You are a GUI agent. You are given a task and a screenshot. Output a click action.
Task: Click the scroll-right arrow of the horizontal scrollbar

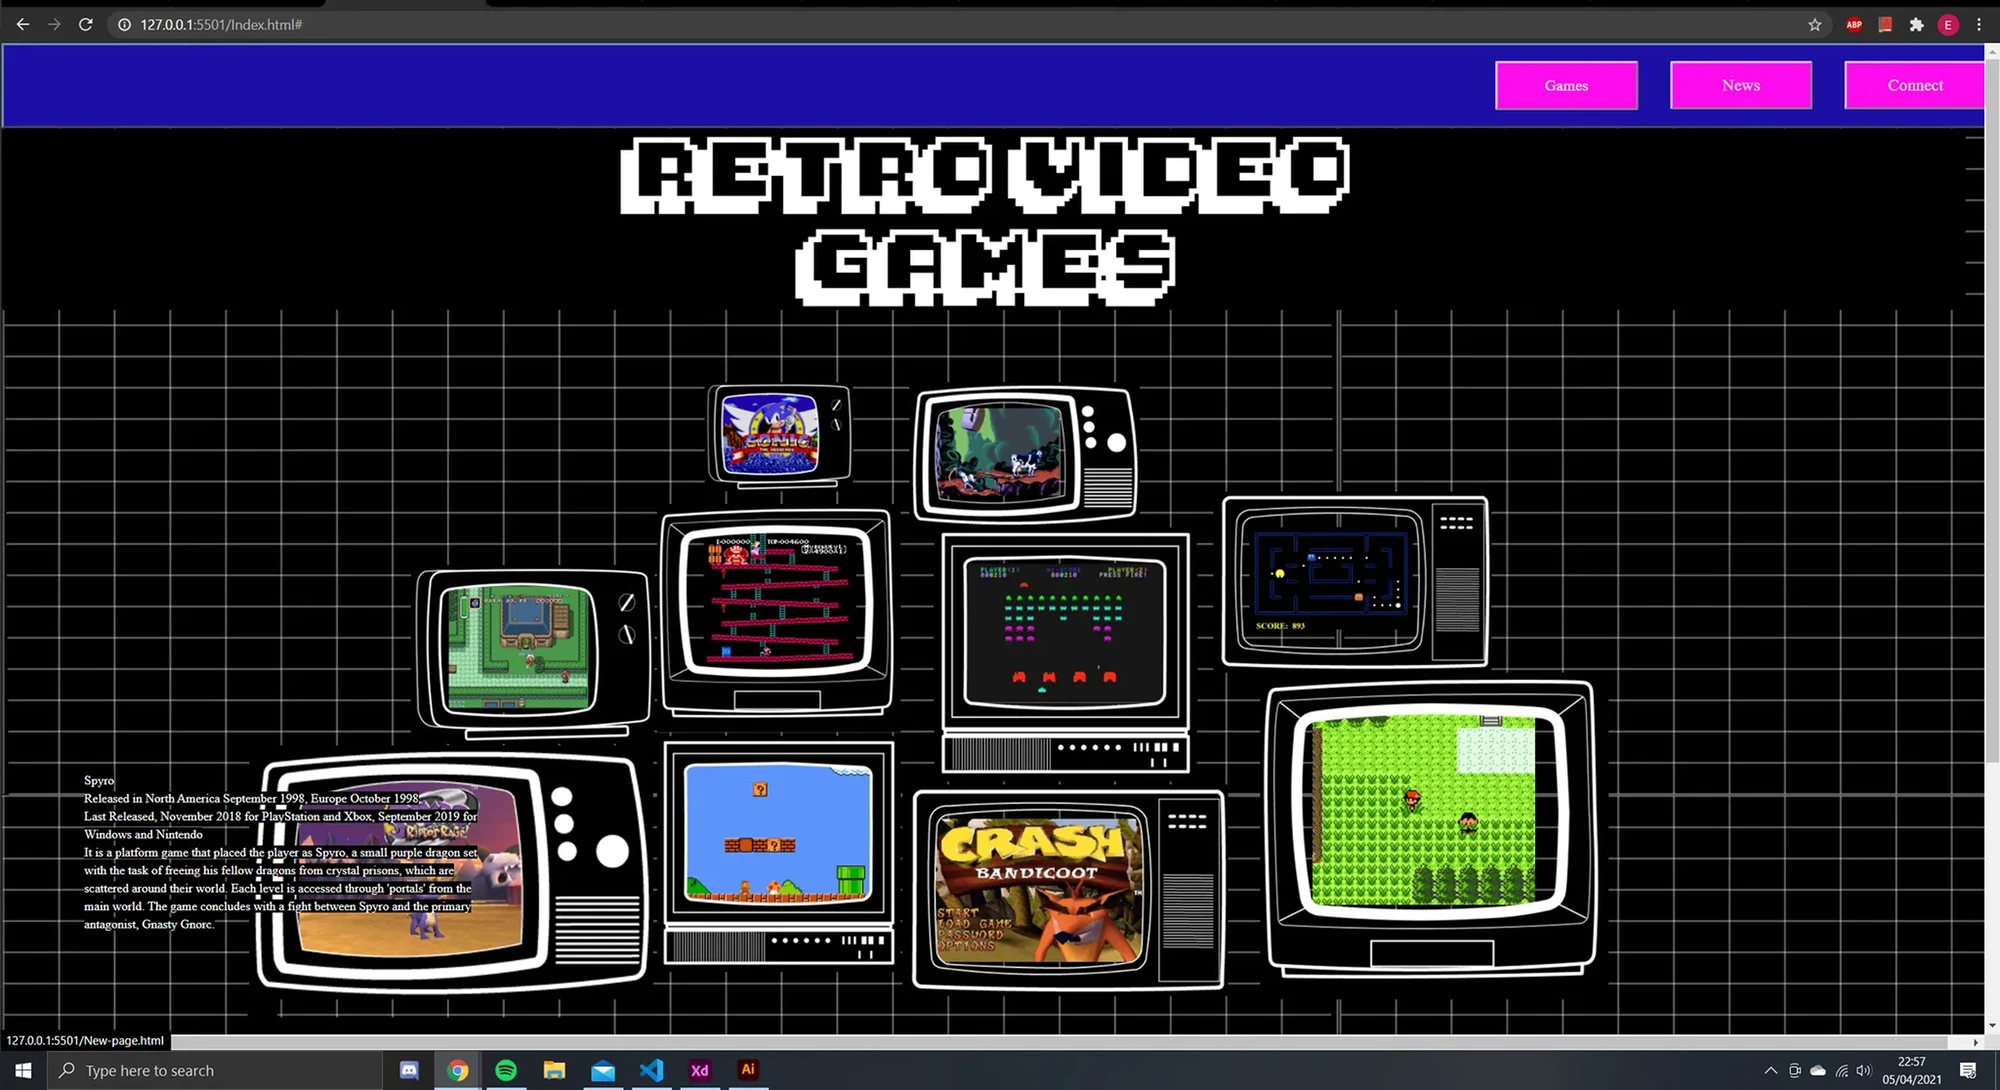click(x=1976, y=1042)
